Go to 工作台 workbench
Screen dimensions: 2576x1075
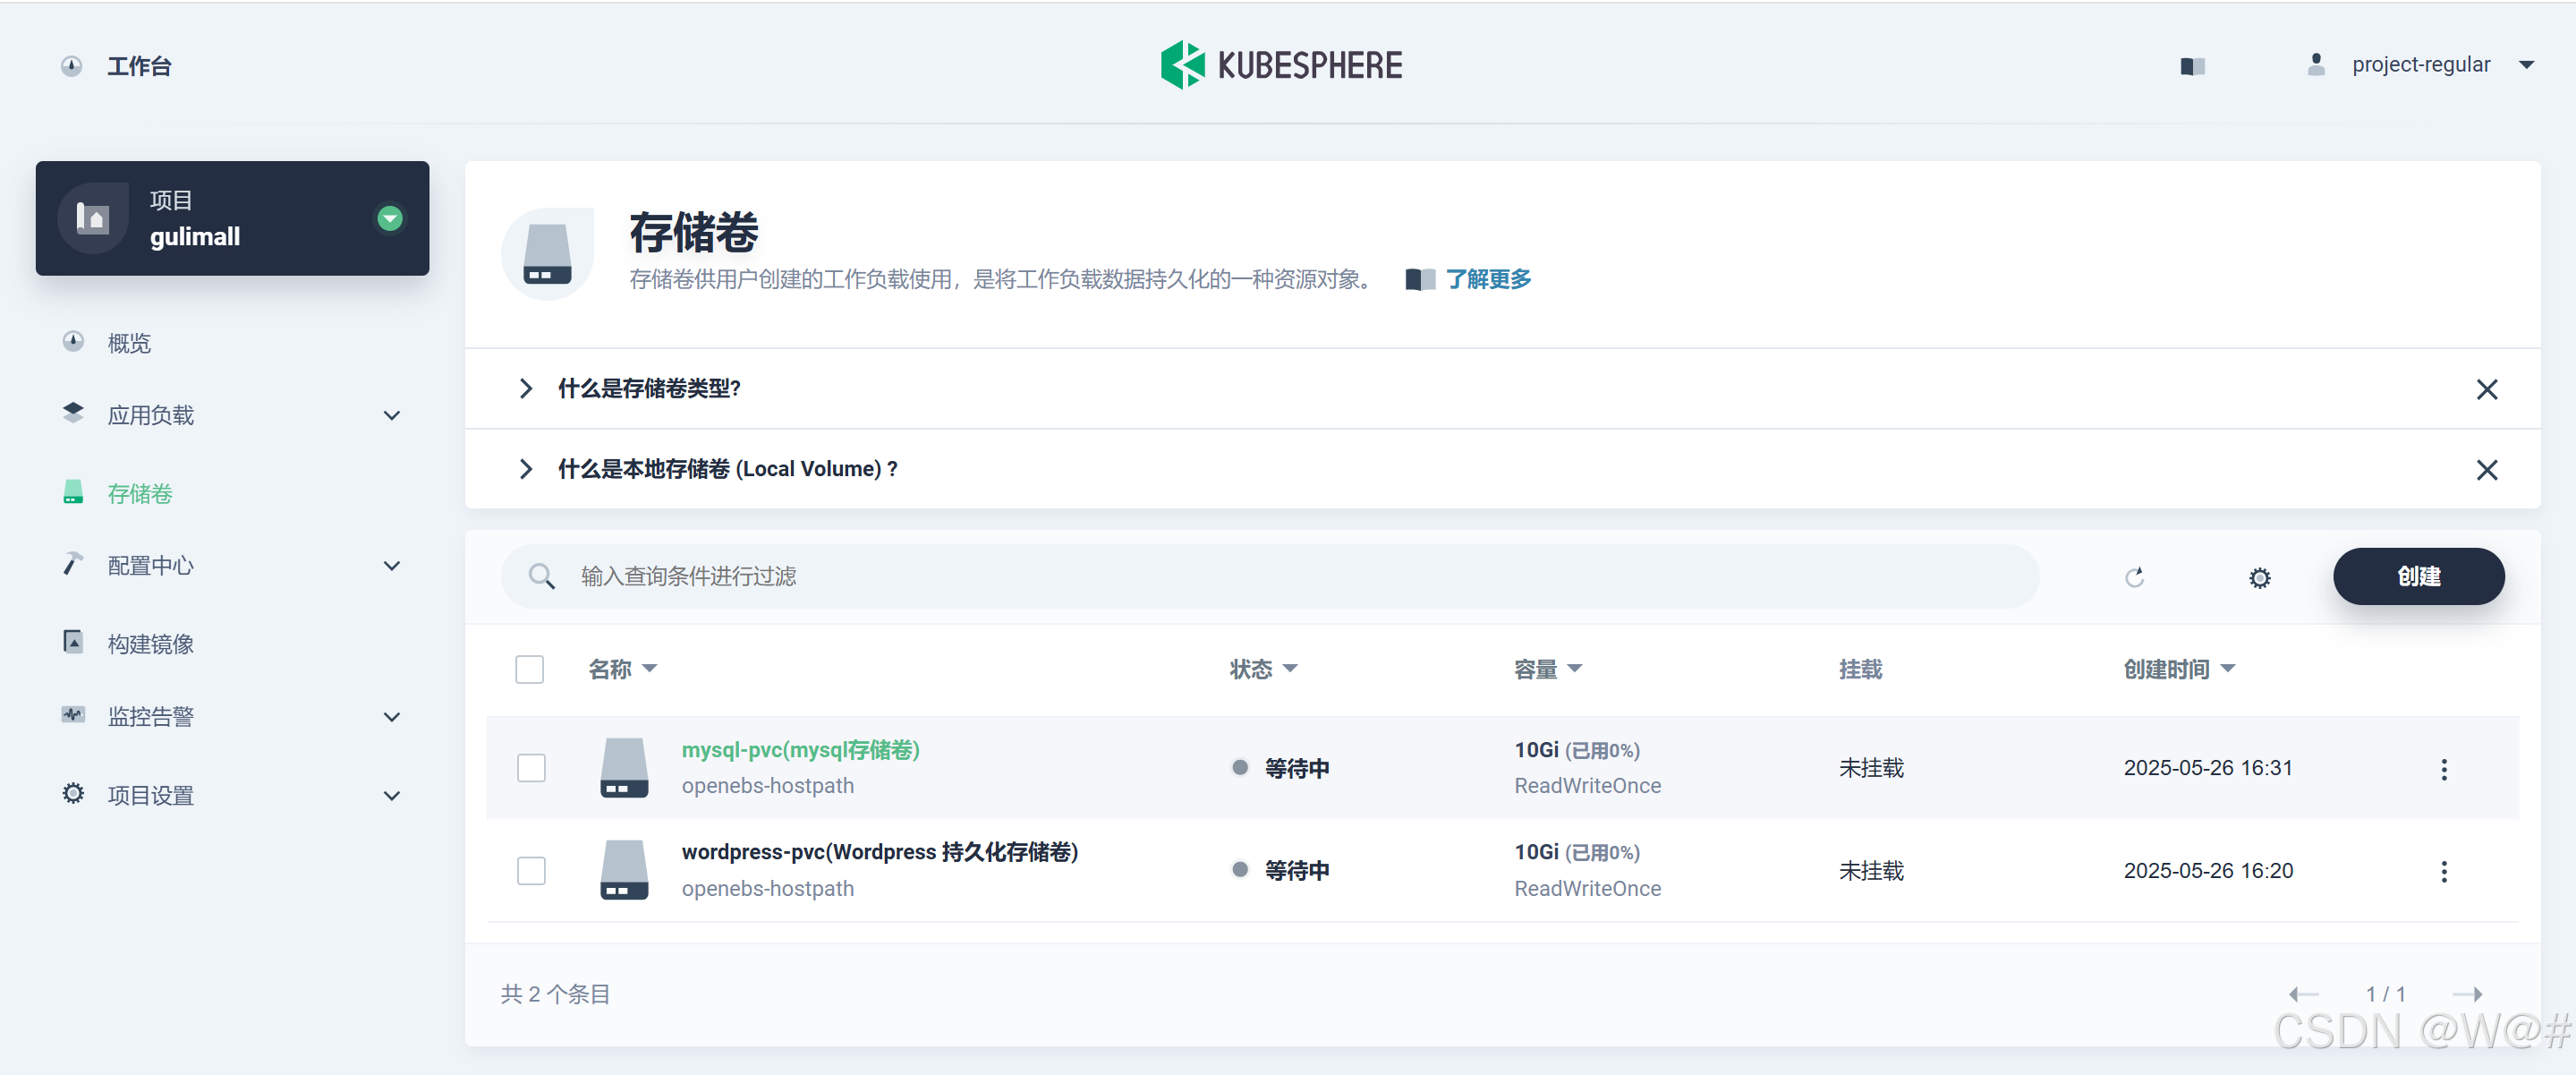tap(139, 66)
